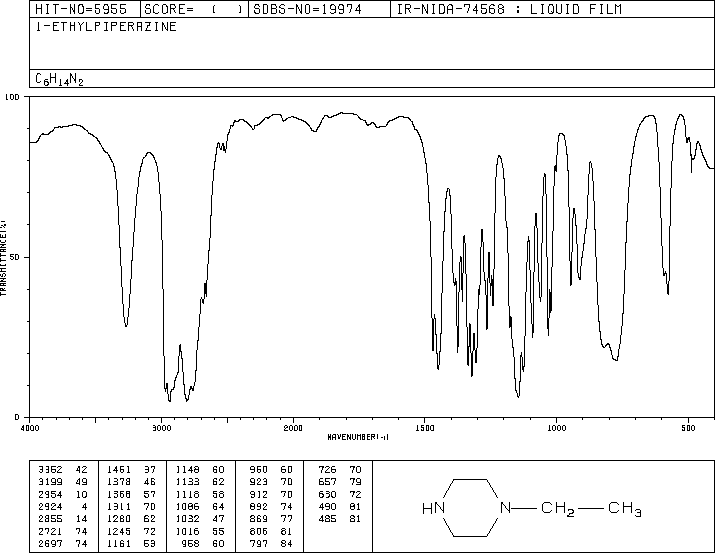Select the SDBS-NO=19974 header cell
This screenshot has height=553, width=715.
pos(307,9)
